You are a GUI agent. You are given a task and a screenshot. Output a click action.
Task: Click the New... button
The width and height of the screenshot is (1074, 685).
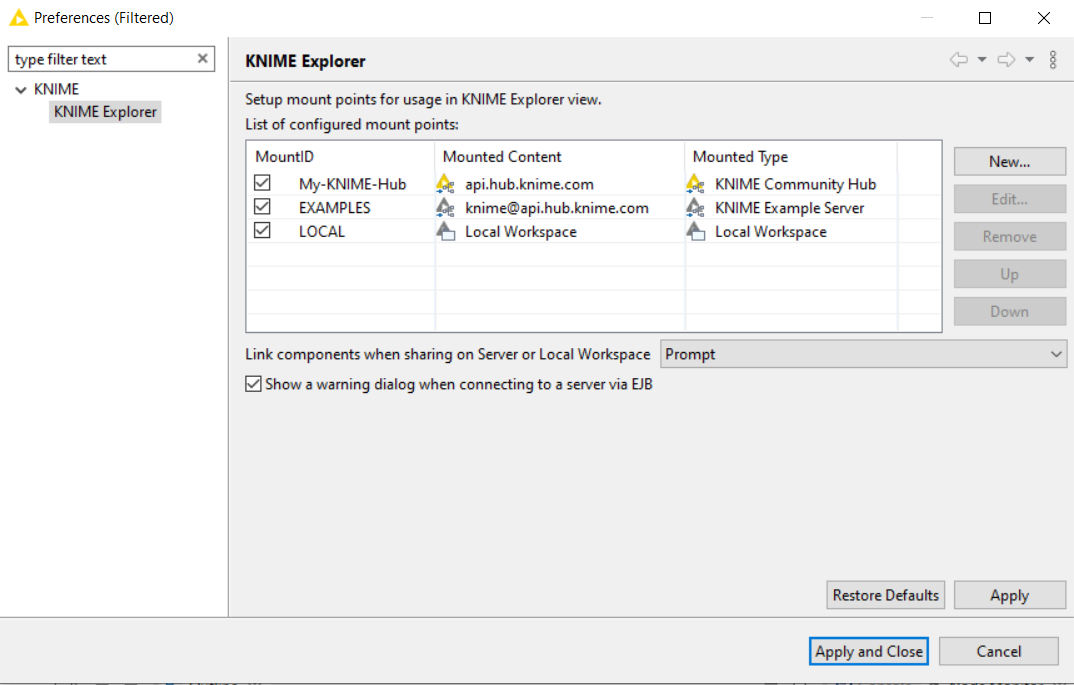1010,162
